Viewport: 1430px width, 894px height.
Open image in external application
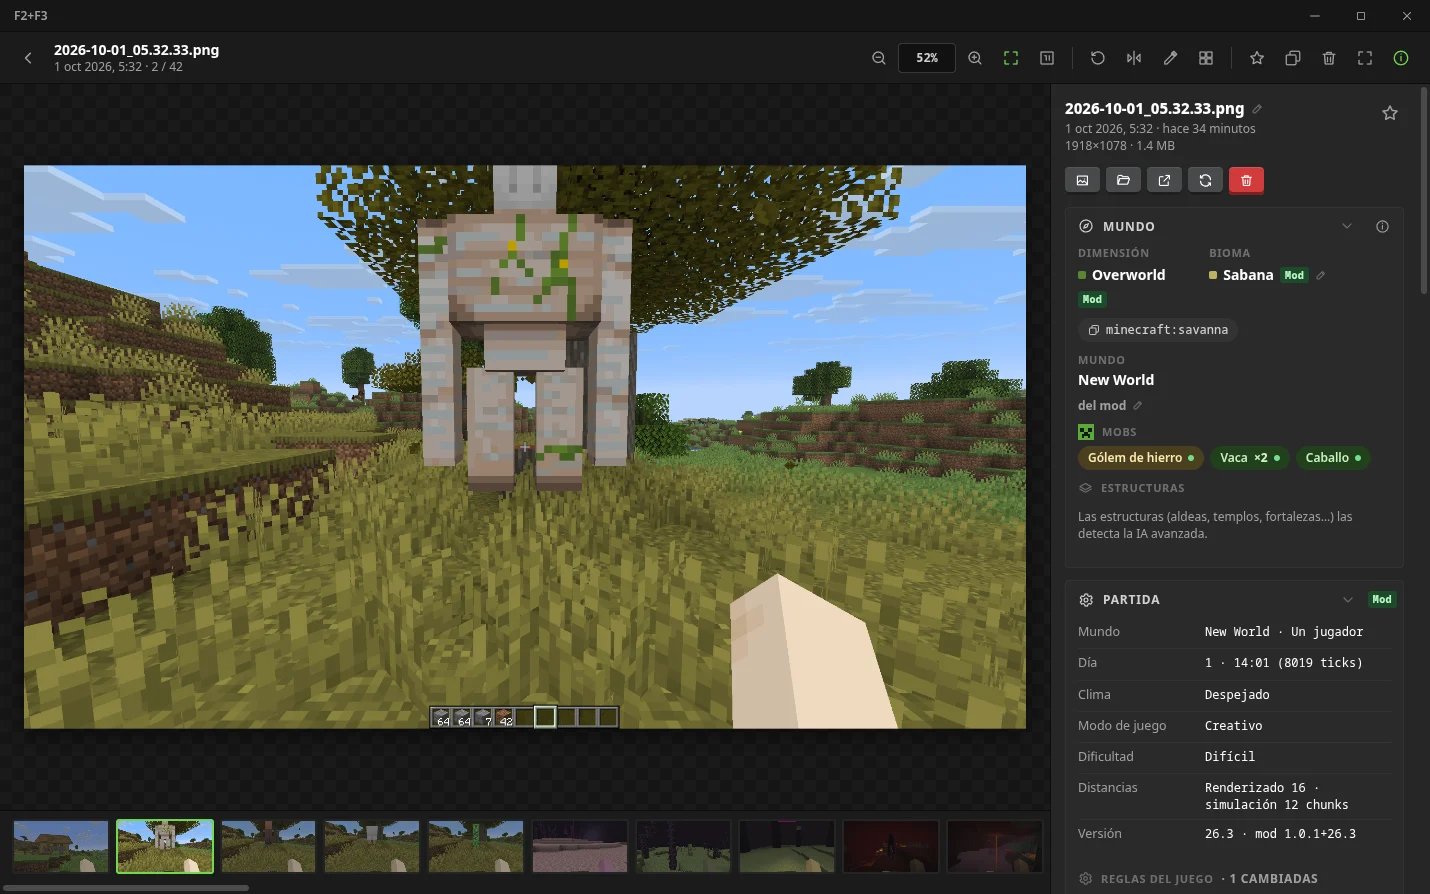pos(1164,180)
